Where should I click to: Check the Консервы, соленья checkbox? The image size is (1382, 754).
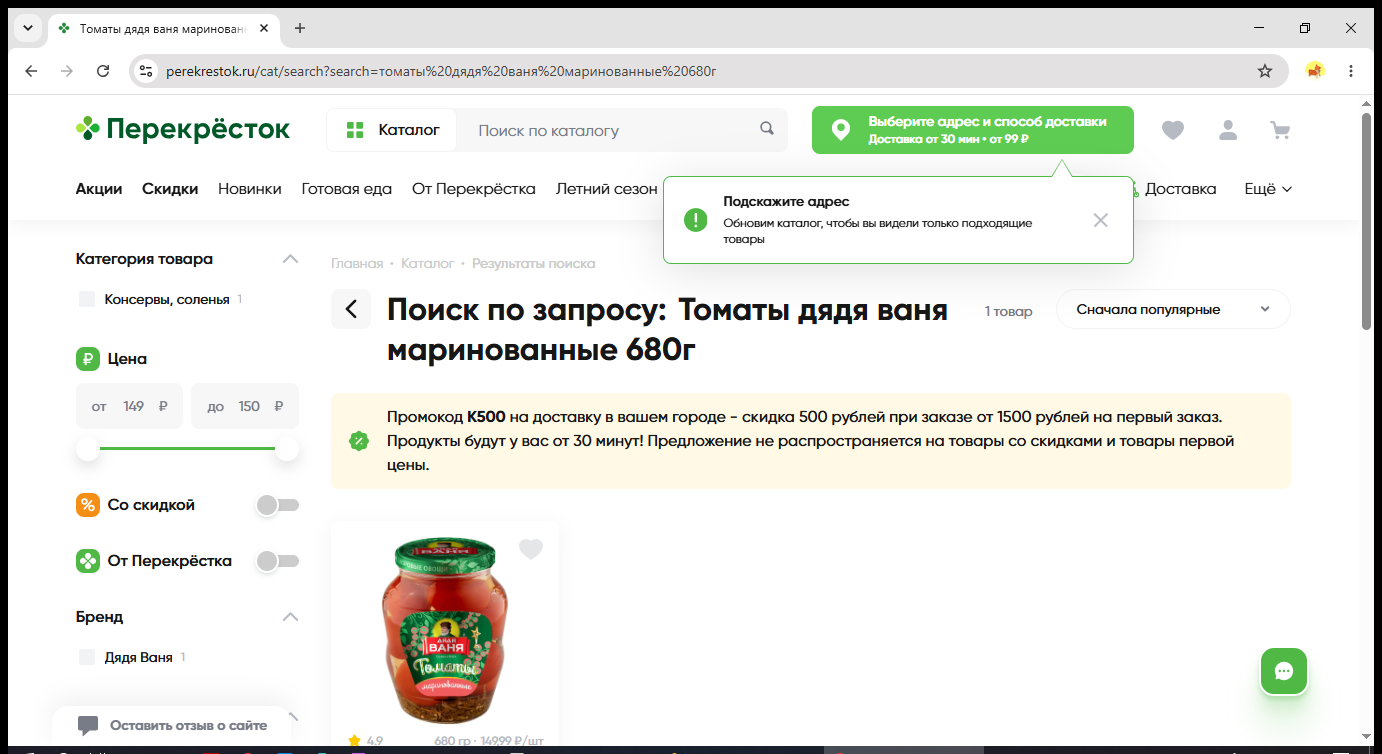[87, 299]
